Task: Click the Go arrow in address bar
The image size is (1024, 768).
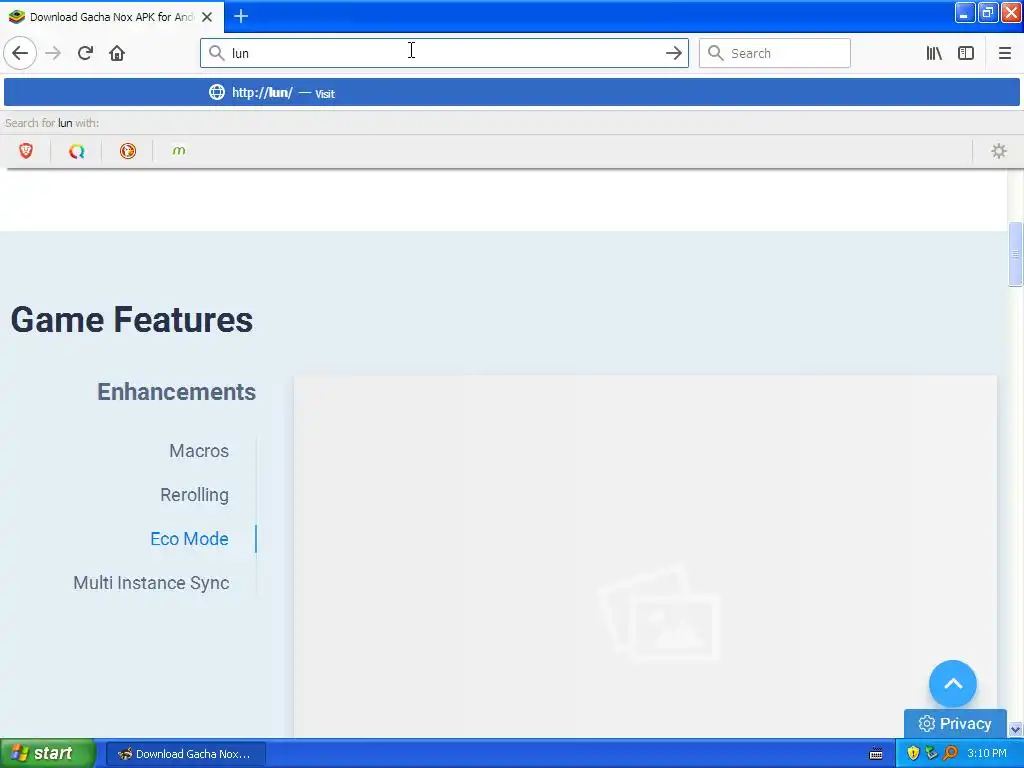Action: coord(673,54)
